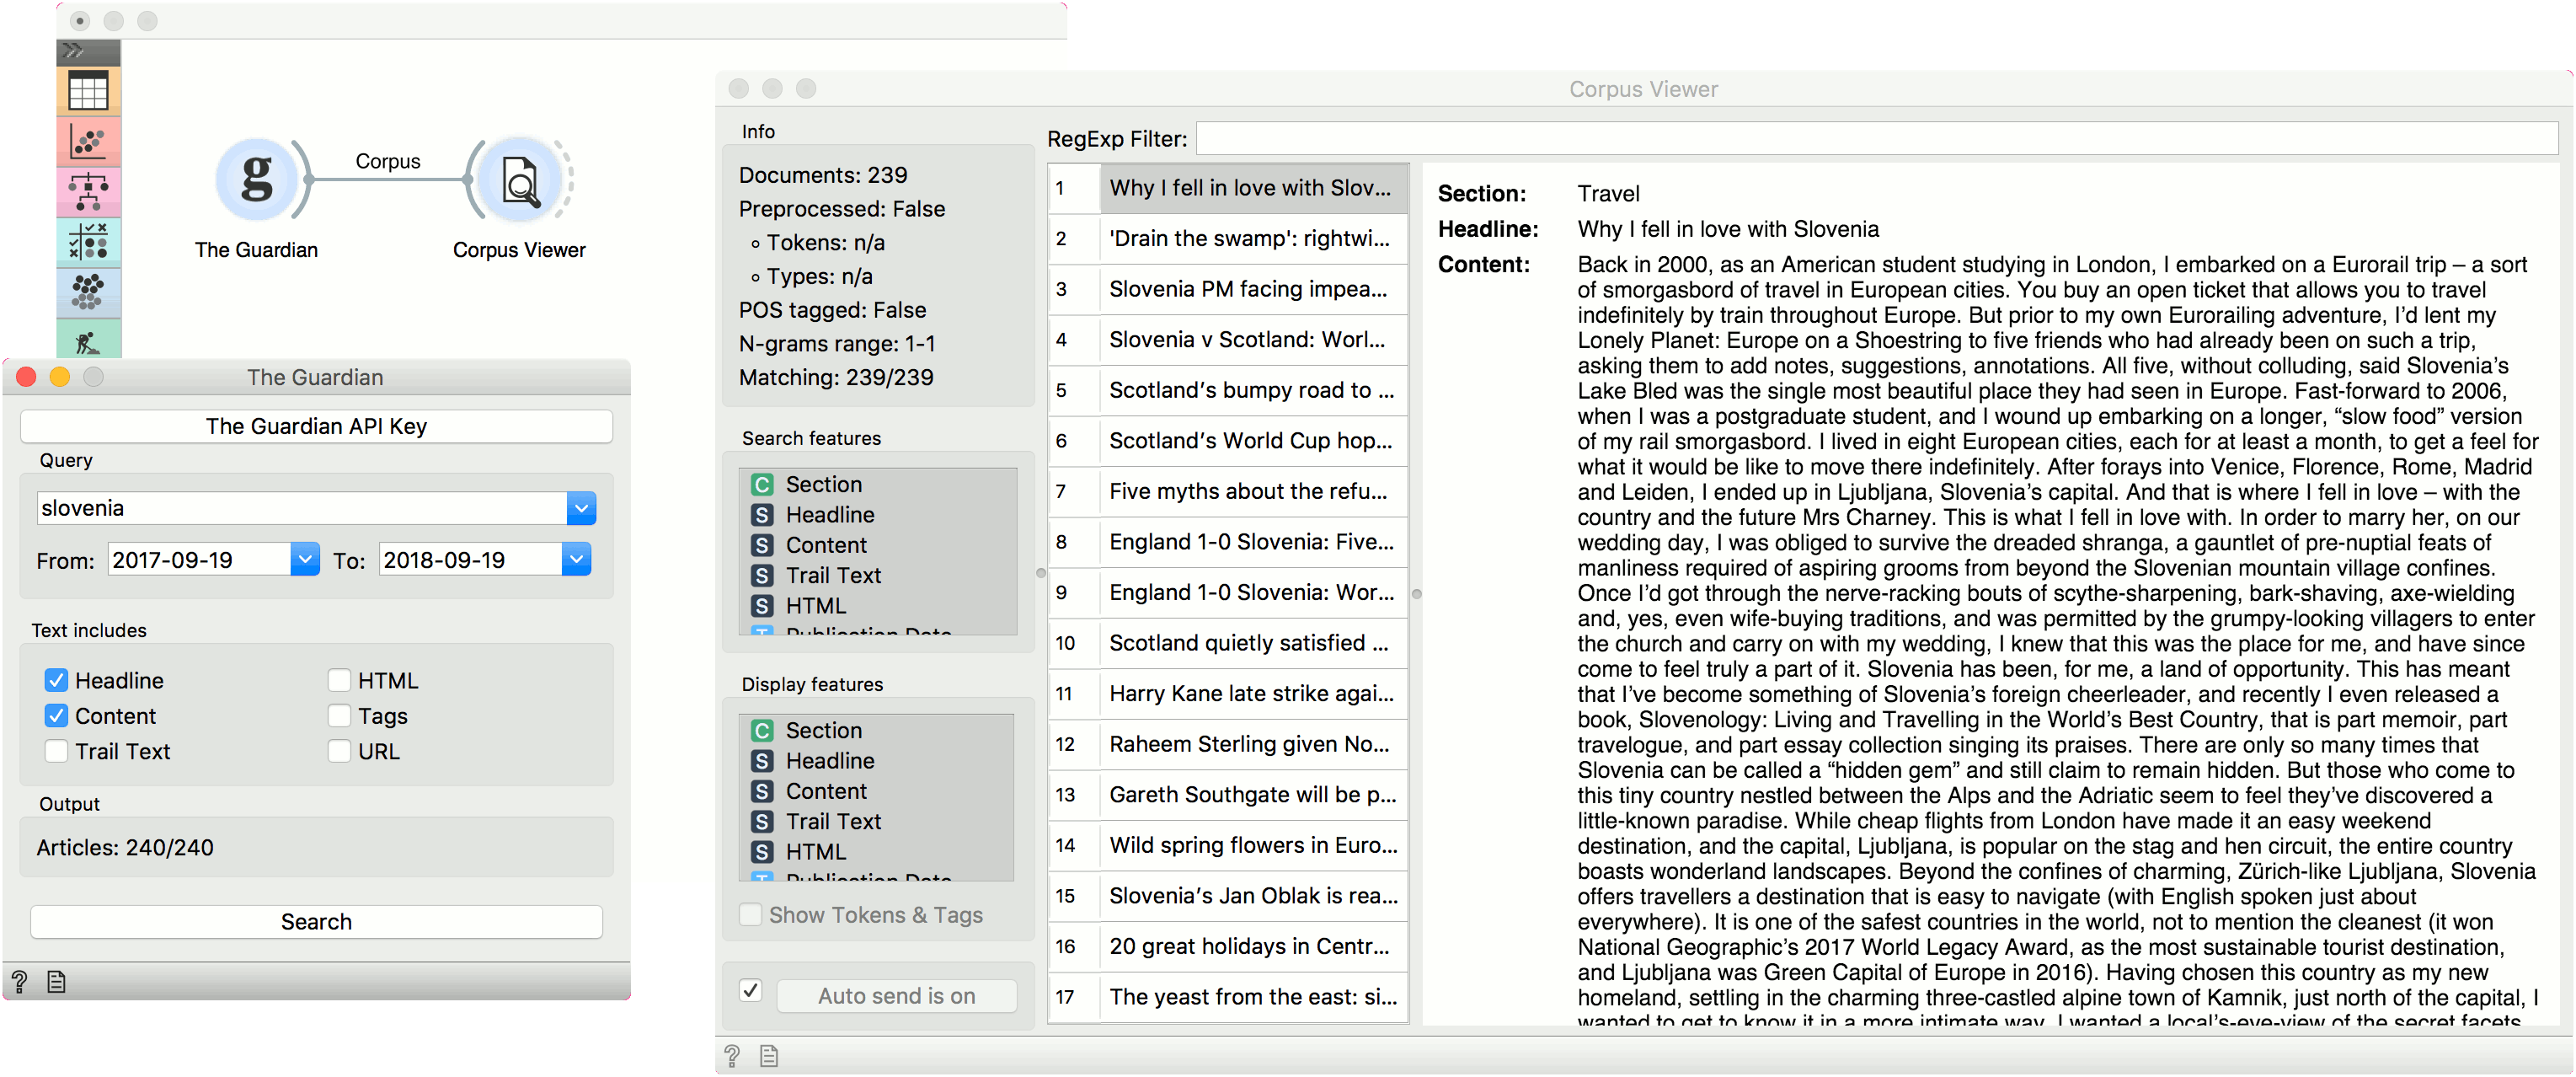Click The Guardian widget node on canvas
The image size is (2576, 1077).
[258, 180]
